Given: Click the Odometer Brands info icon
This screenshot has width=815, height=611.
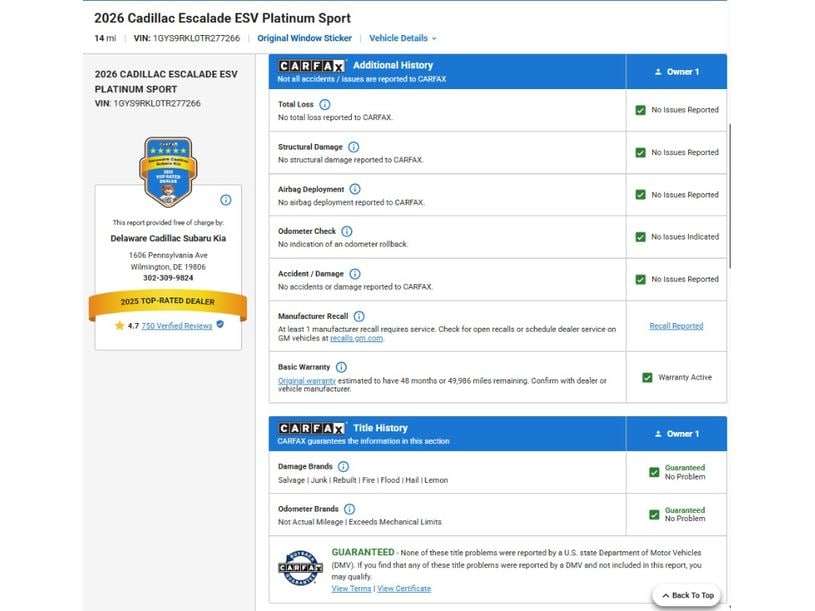Looking at the screenshot, I should point(350,509).
